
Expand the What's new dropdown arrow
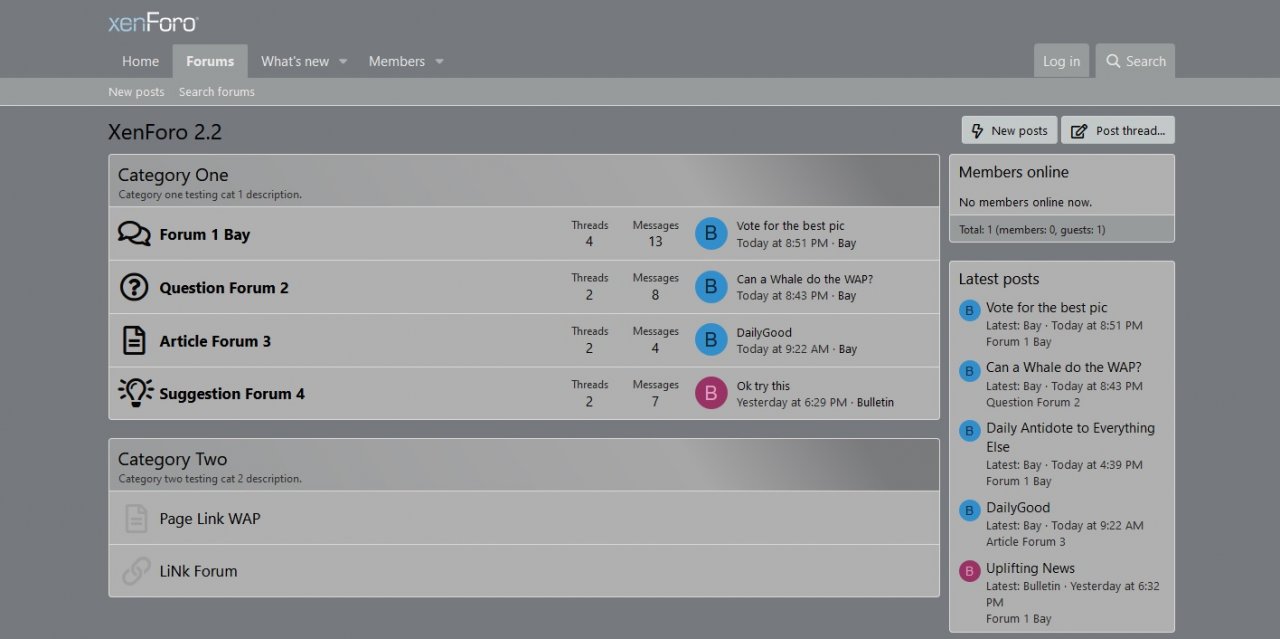(343, 62)
